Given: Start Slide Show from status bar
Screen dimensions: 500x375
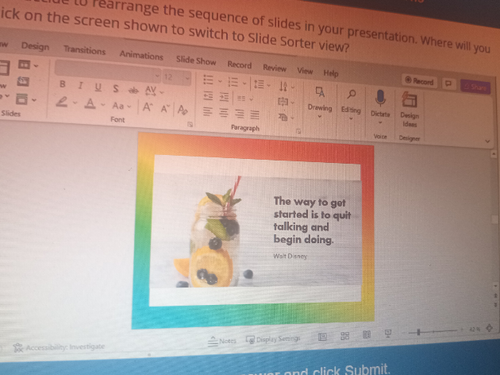Looking at the screenshot, I should pyautogui.click(x=388, y=333).
